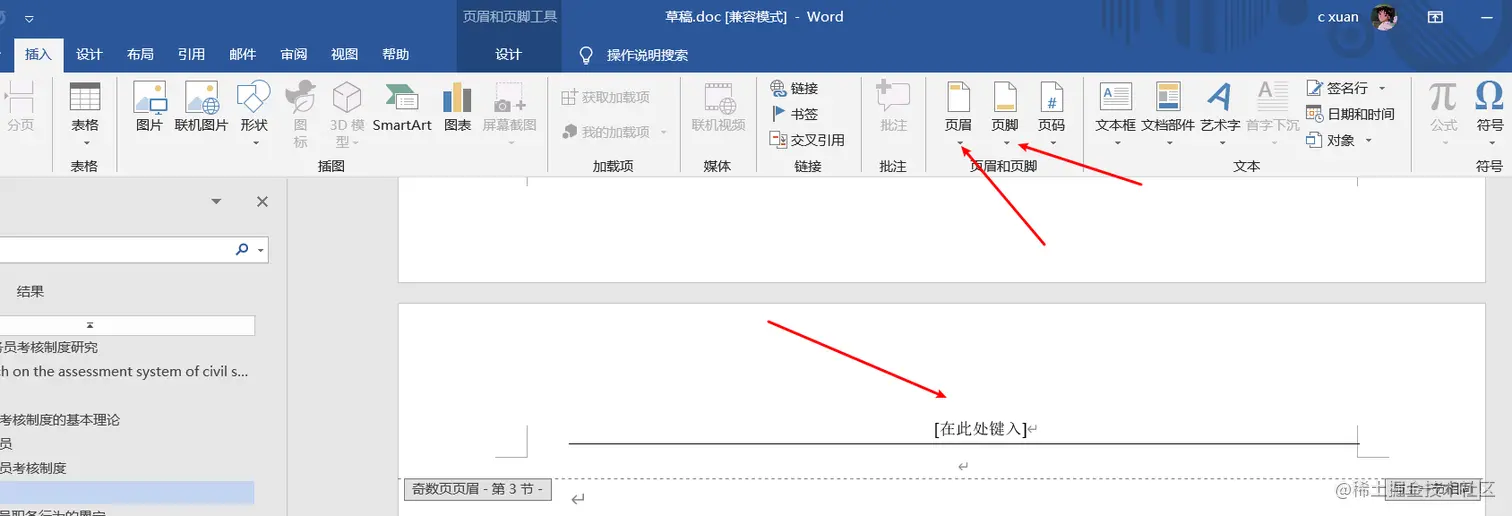Open the navigation pane options arrow
Viewport: 1512px width, 516px height.
pos(216,202)
